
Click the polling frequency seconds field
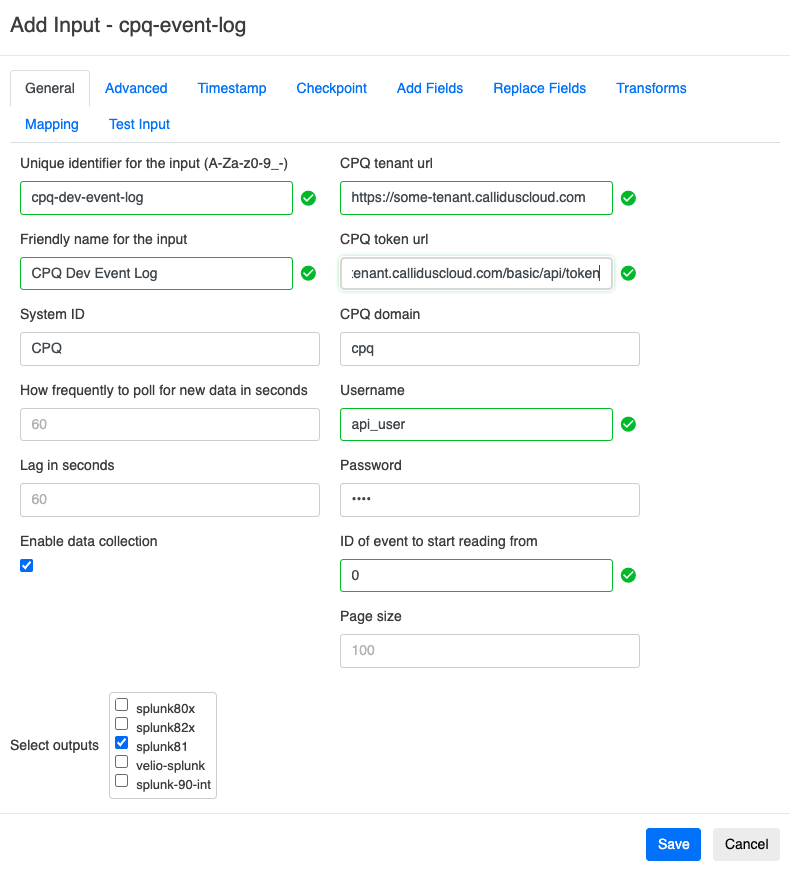click(169, 424)
